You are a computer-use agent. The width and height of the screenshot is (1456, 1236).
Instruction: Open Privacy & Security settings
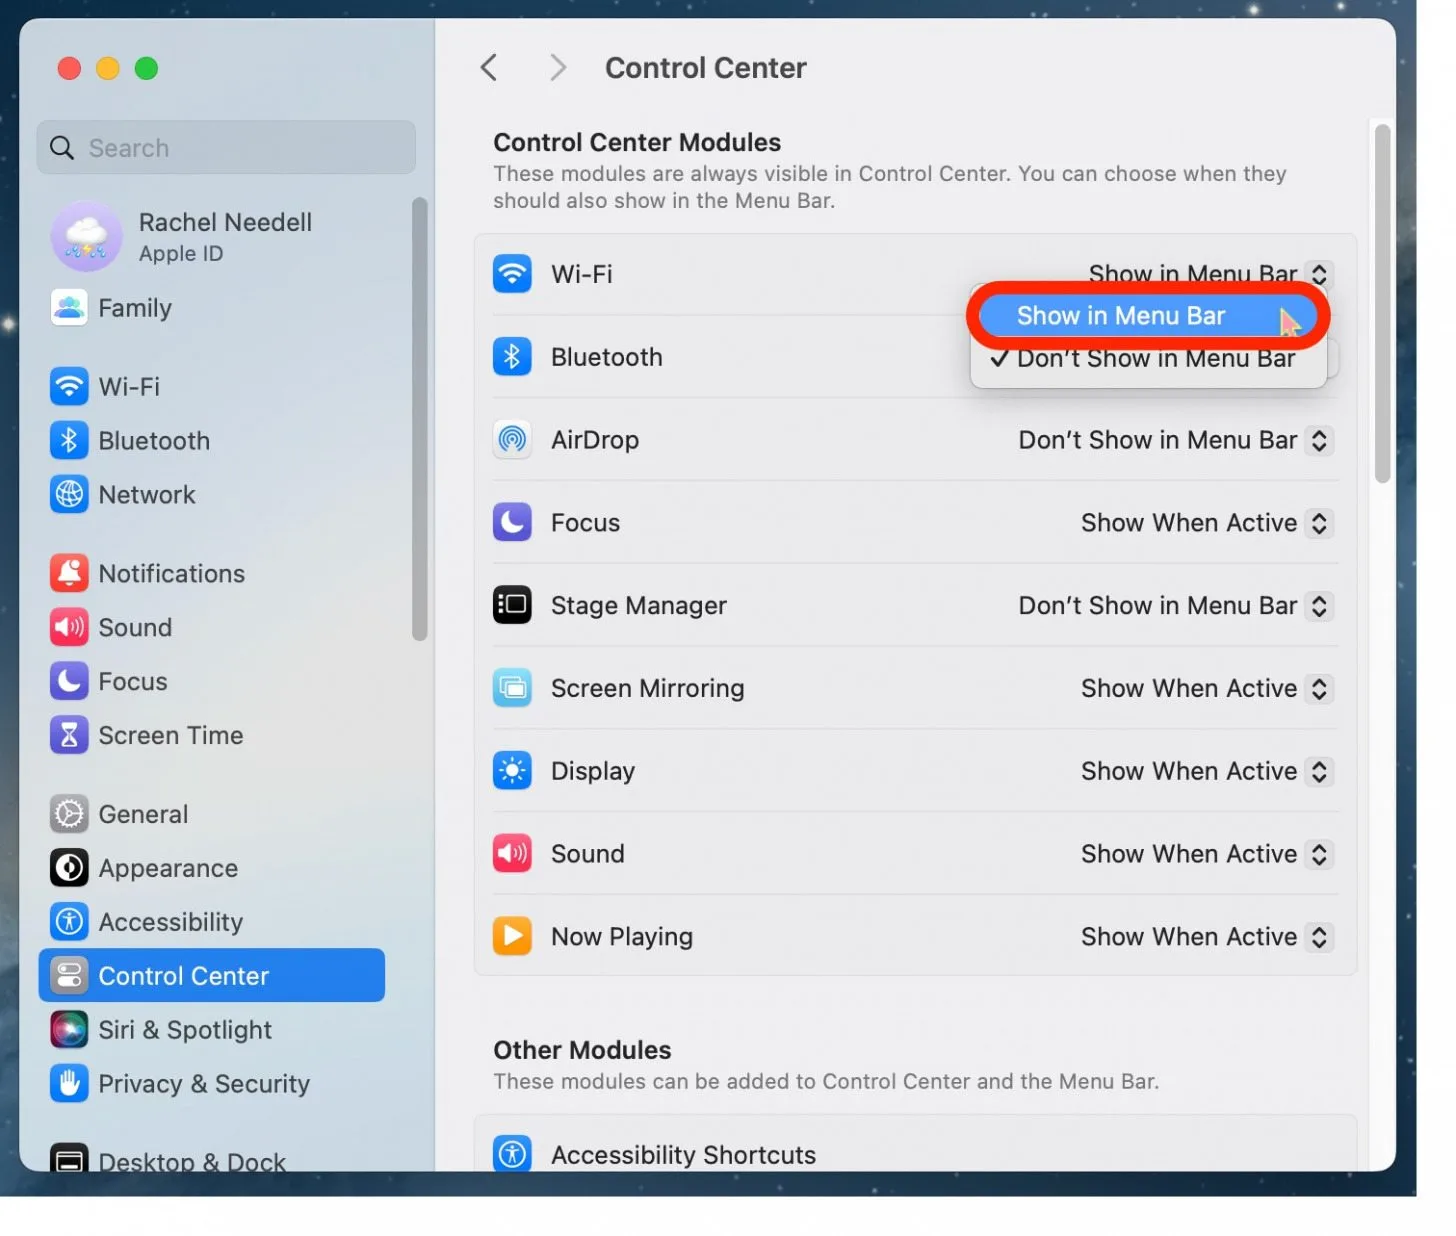click(x=68, y=1083)
